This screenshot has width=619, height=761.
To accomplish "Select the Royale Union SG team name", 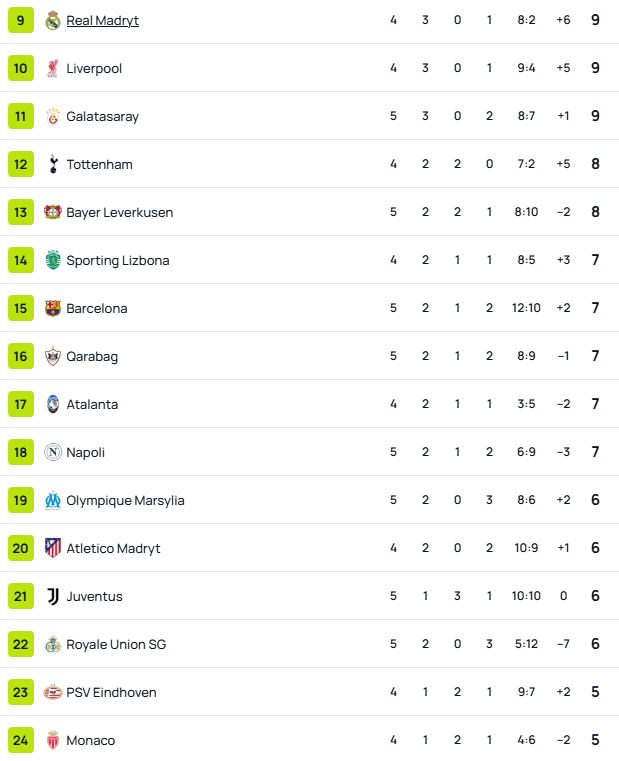I will (116, 644).
